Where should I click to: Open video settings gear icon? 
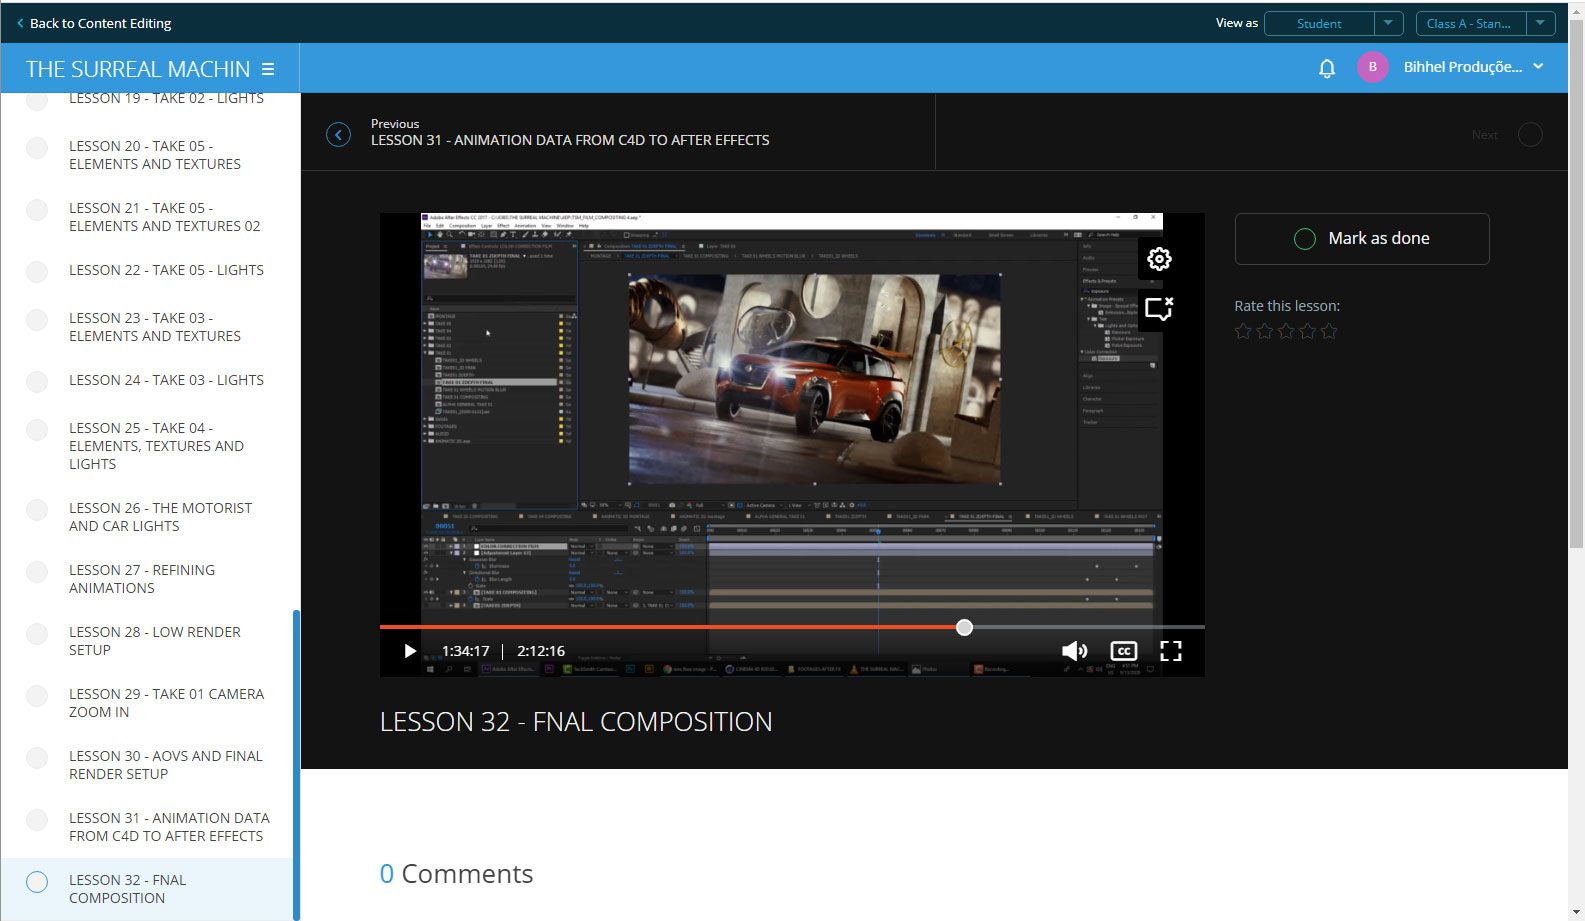coord(1158,259)
